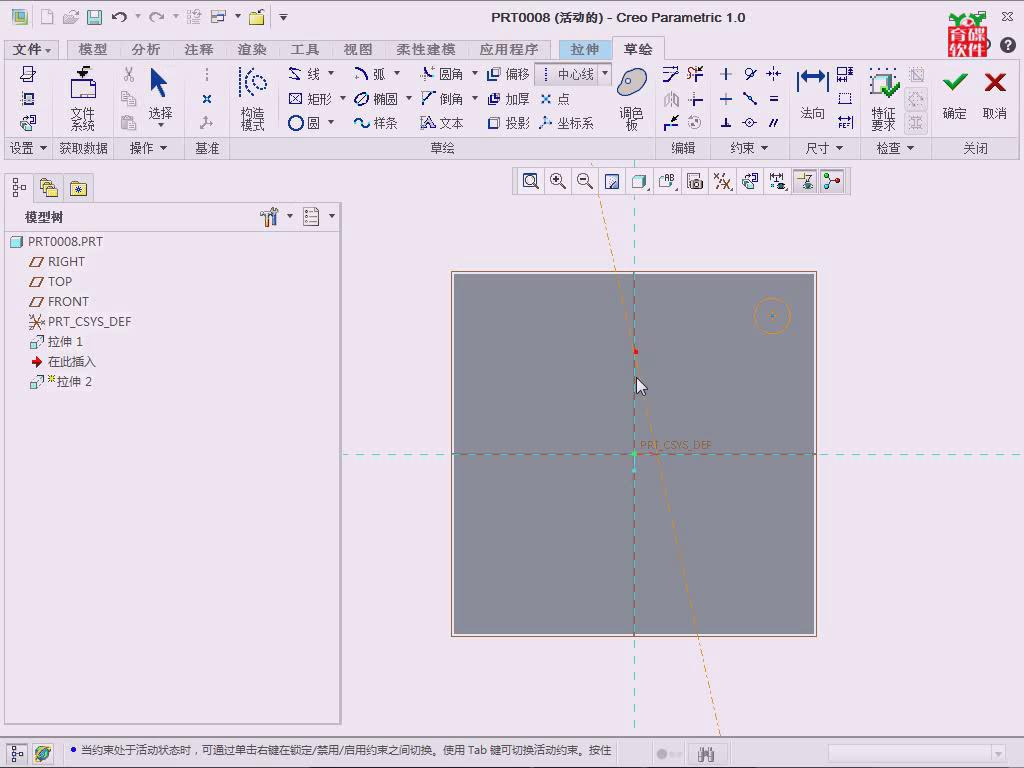The image size is (1024, 768).
Task: Toggle Construction Mode (构造模式)
Action: tap(253, 99)
